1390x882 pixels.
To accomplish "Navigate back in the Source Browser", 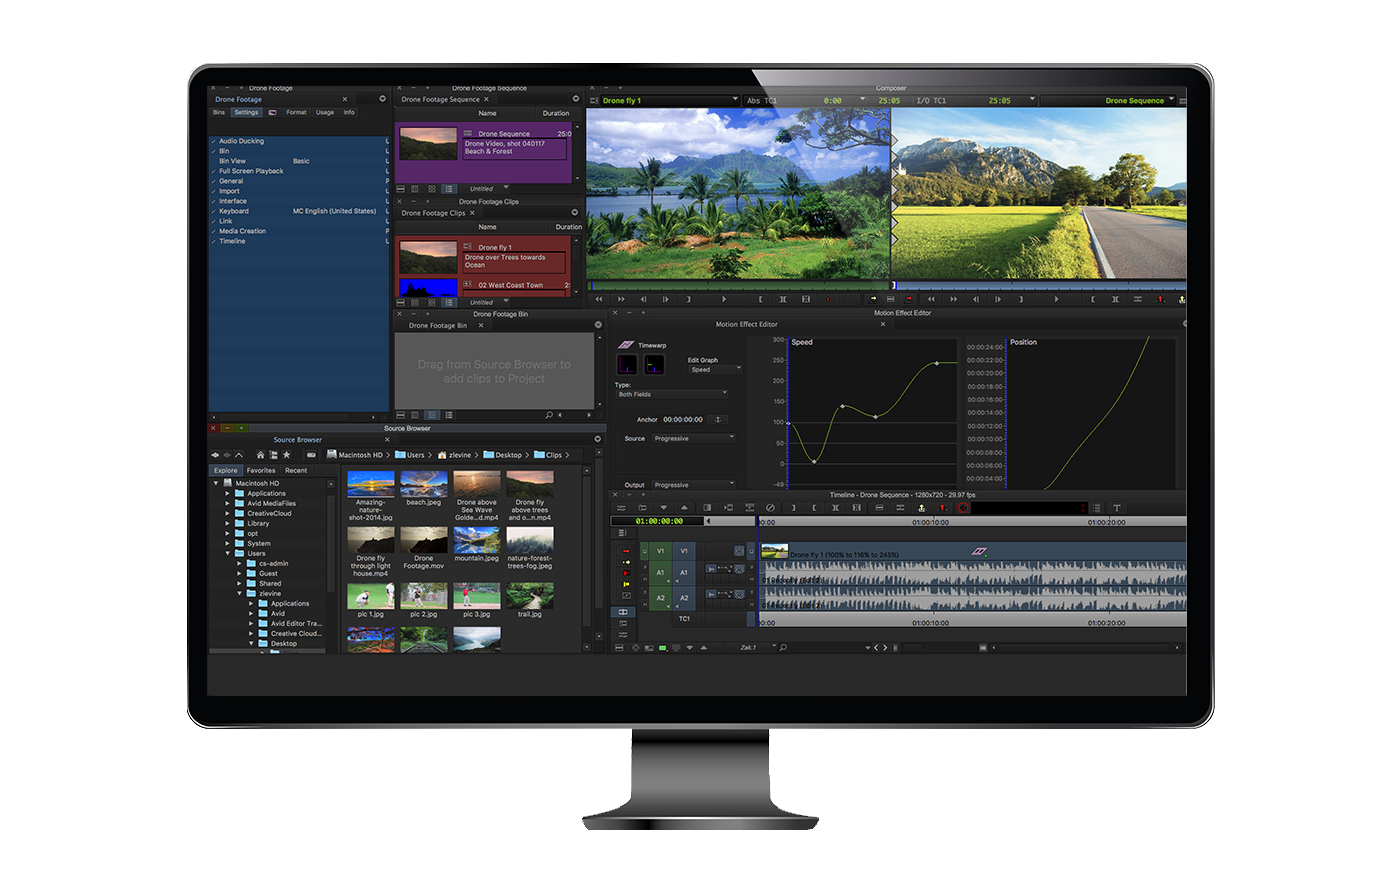I will click(215, 455).
